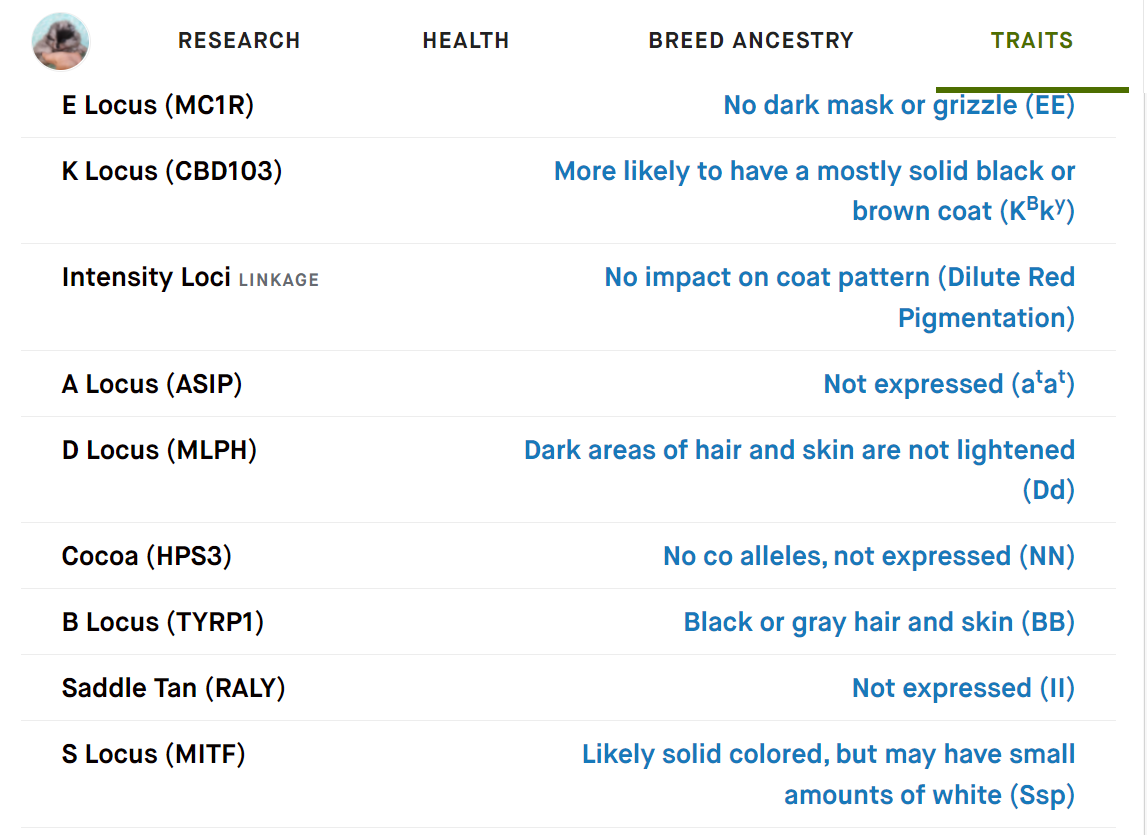This screenshot has height=835, width=1147.
Task: Open the Dilute Red Pigmentation result link
Action: (x=840, y=297)
